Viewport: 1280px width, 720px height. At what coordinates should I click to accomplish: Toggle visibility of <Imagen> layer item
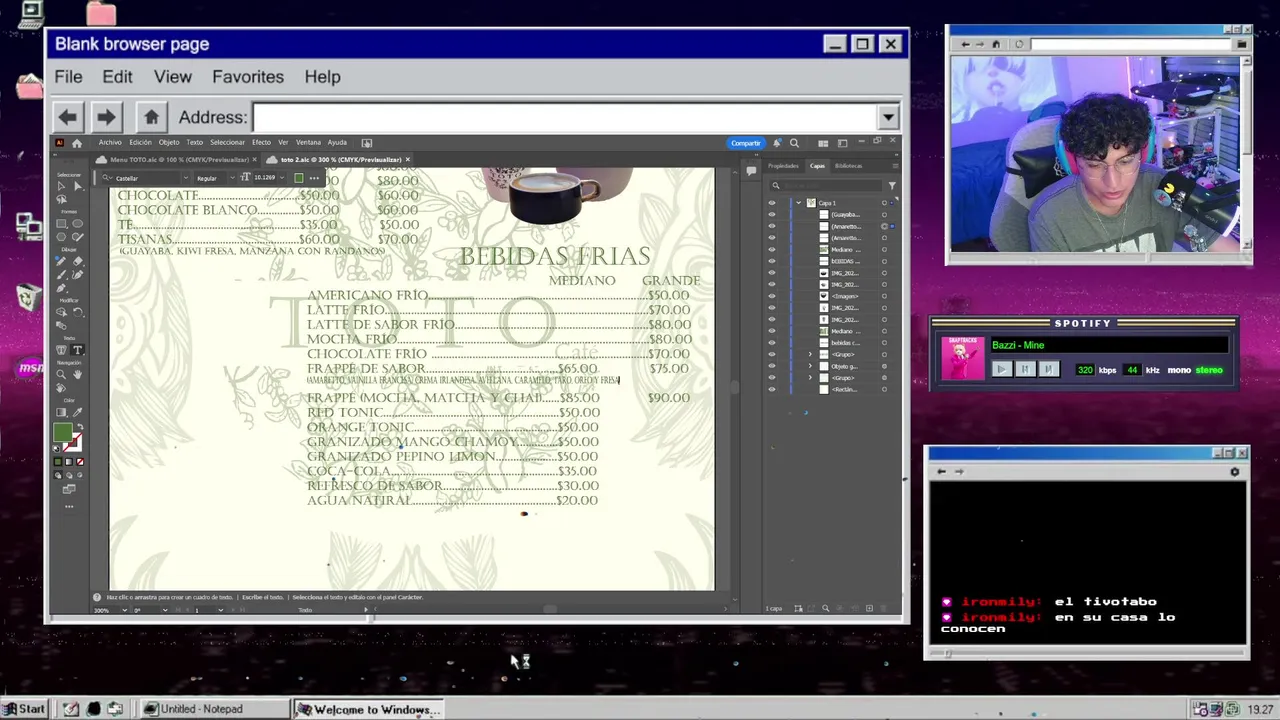pyautogui.click(x=772, y=296)
